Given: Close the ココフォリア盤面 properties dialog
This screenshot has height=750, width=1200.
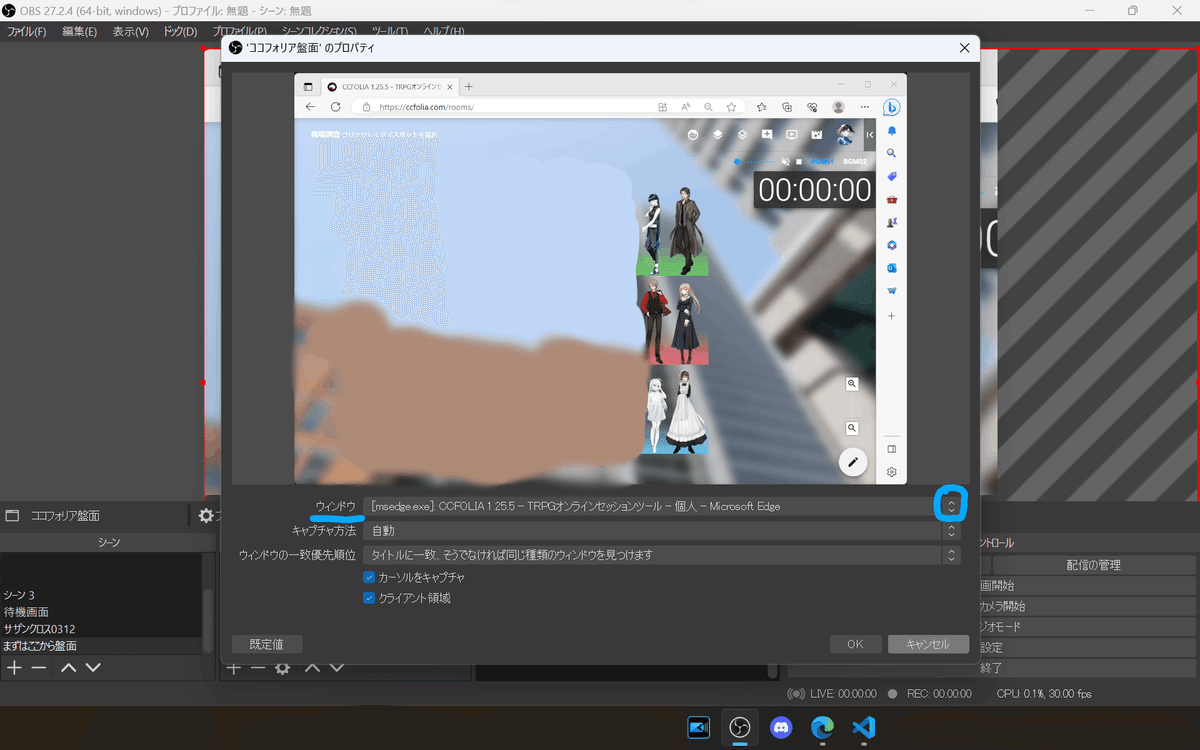Looking at the screenshot, I should tap(964, 47).
